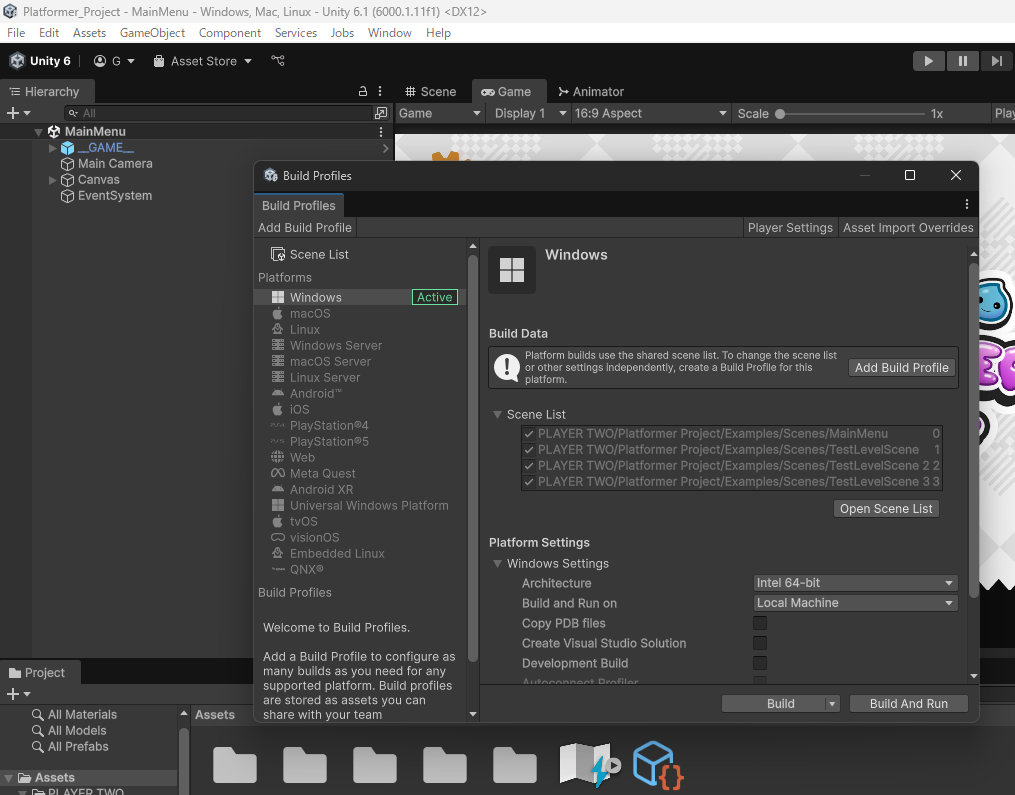Click Add Build Profile in the window toolbar
The height and width of the screenshot is (795, 1015).
click(305, 227)
